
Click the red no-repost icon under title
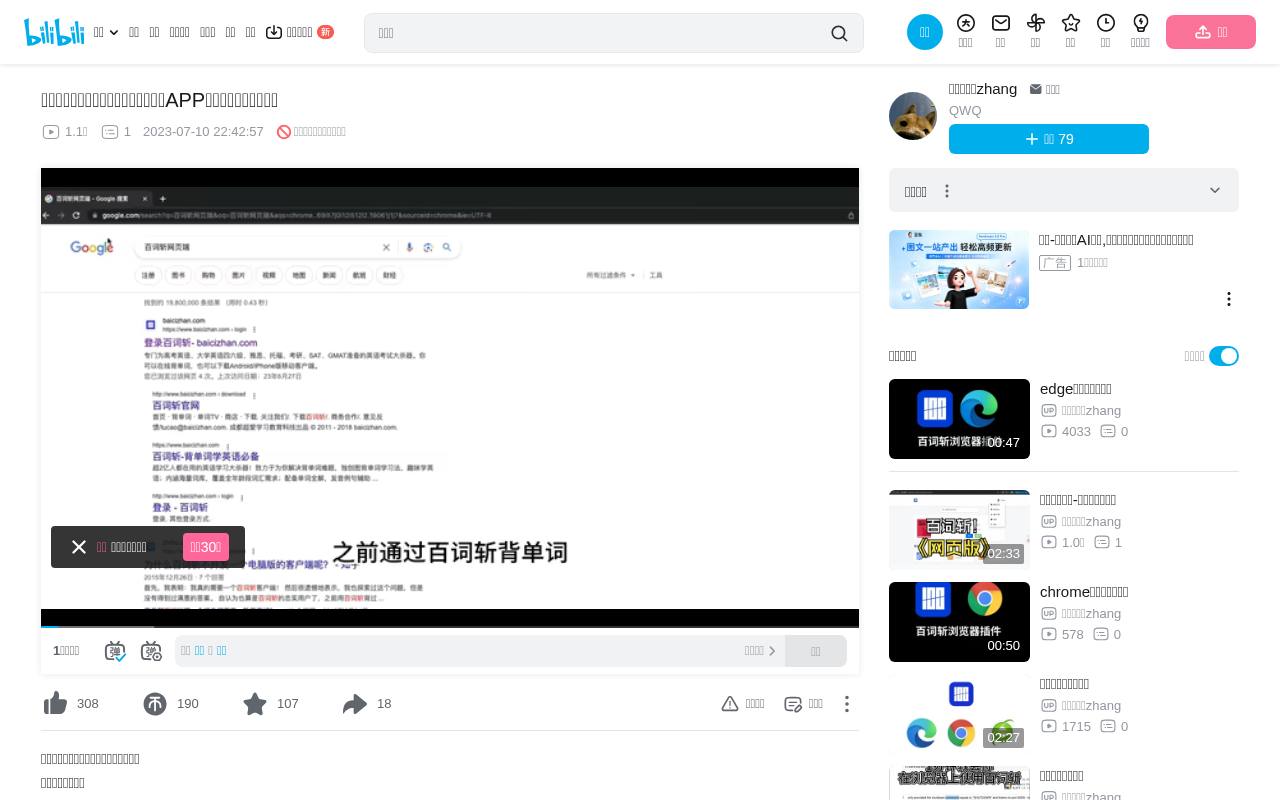click(284, 132)
